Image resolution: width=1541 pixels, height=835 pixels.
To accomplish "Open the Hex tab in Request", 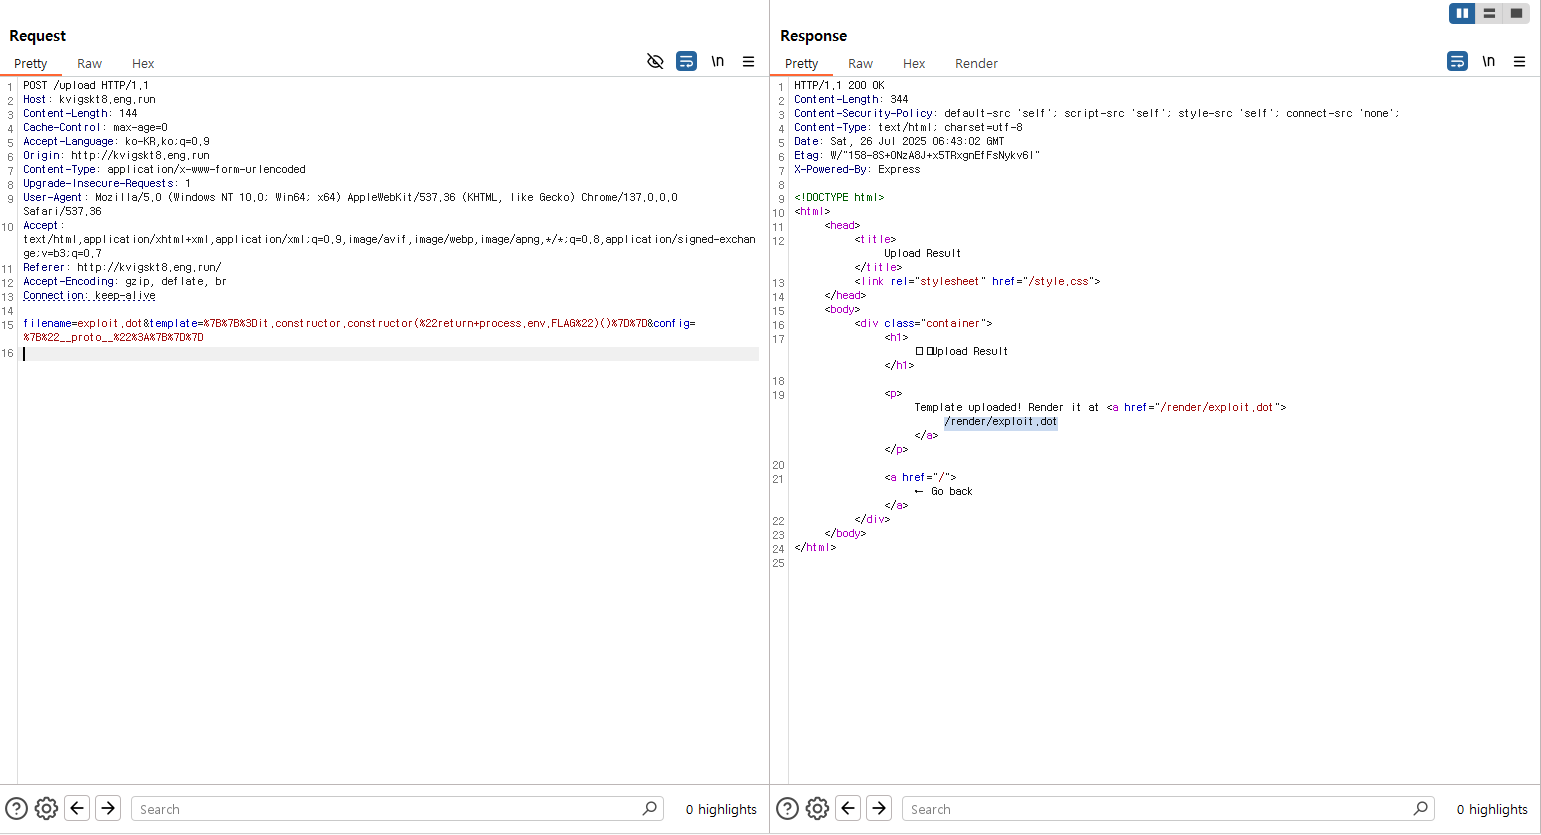I will pos(143,64).
